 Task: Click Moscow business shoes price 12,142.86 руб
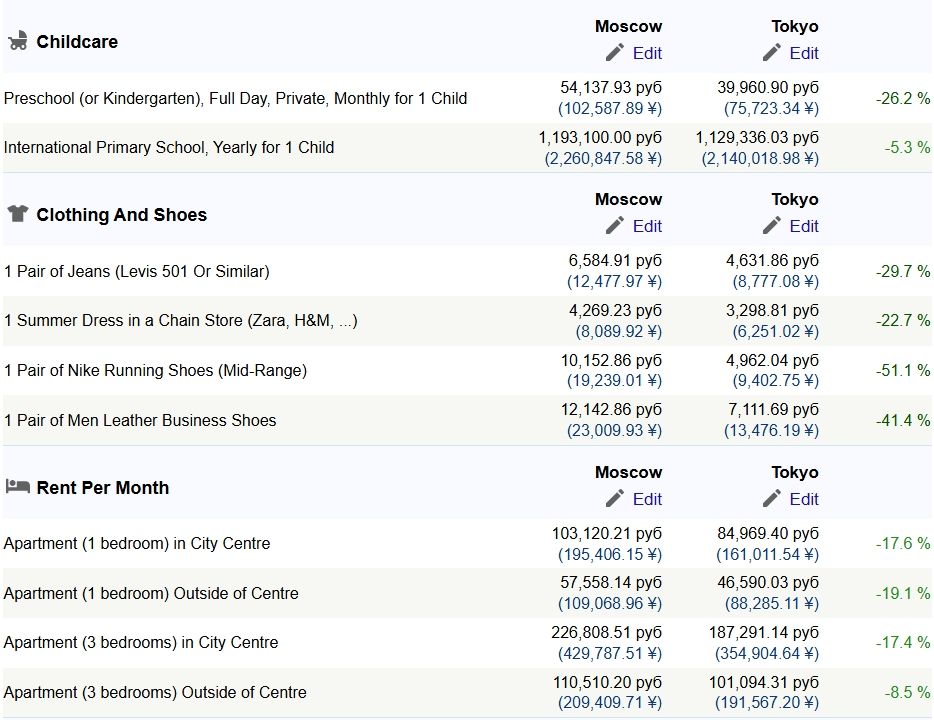click(x=612, y=410)
